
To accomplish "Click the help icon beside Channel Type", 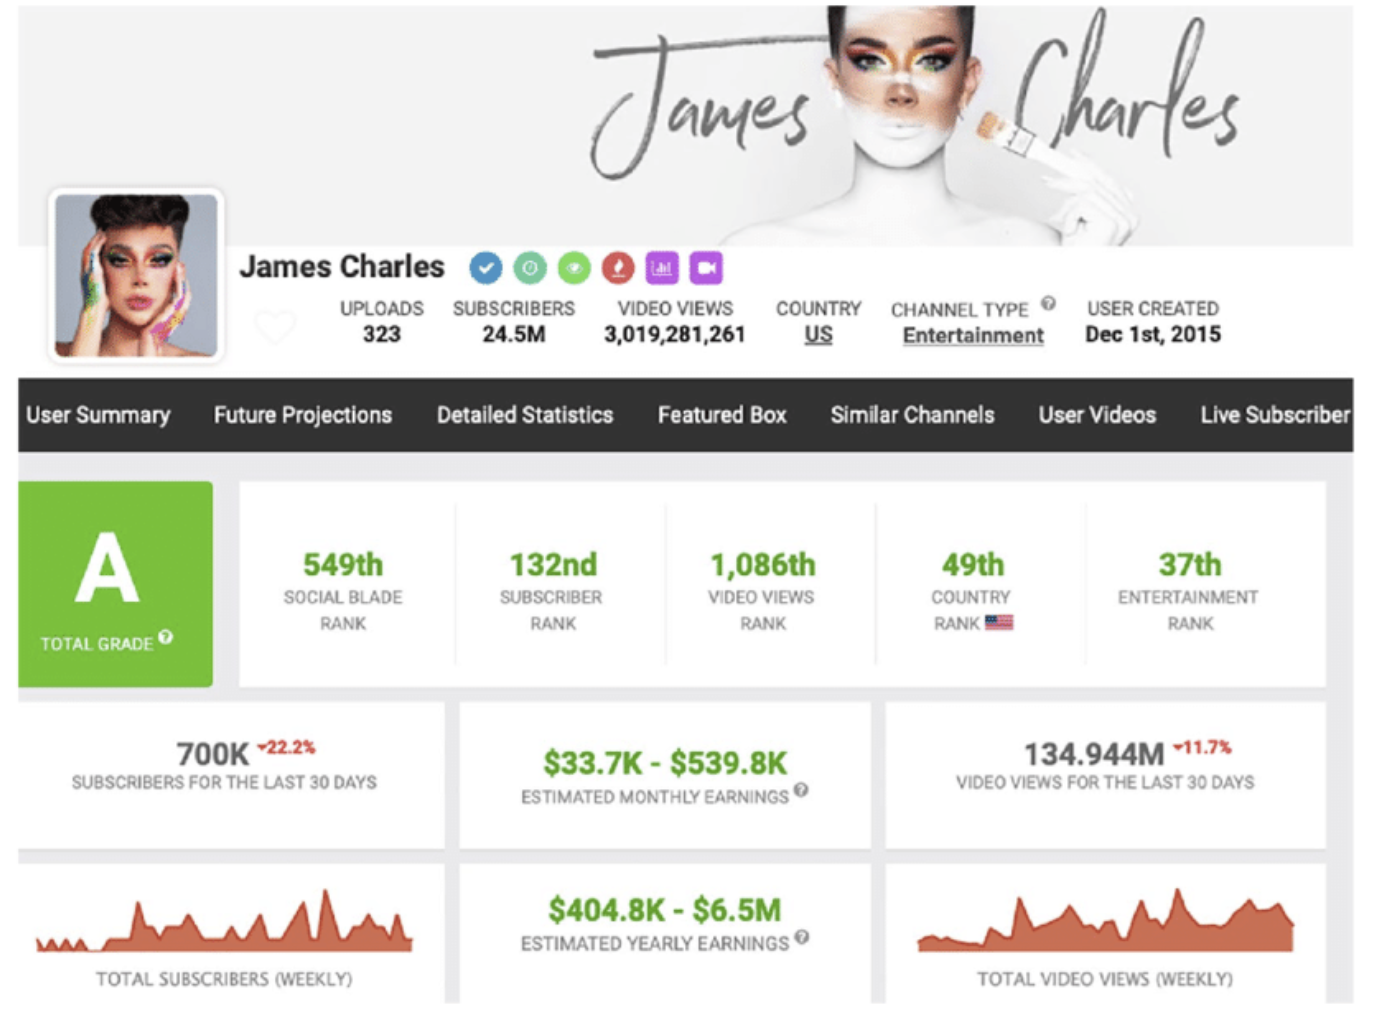I will tap(1048, 304).
